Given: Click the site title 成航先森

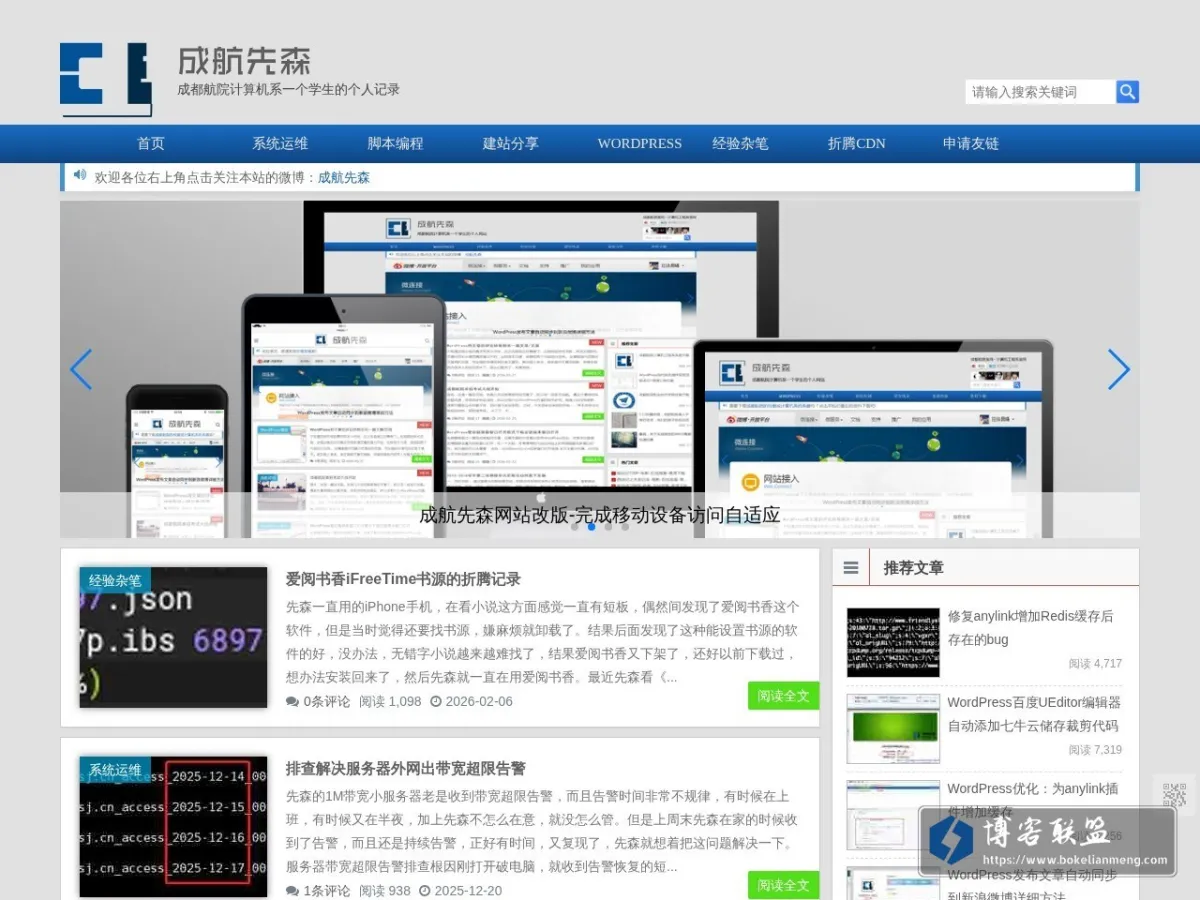Looking at the screenshot, I should coord(244,60).
